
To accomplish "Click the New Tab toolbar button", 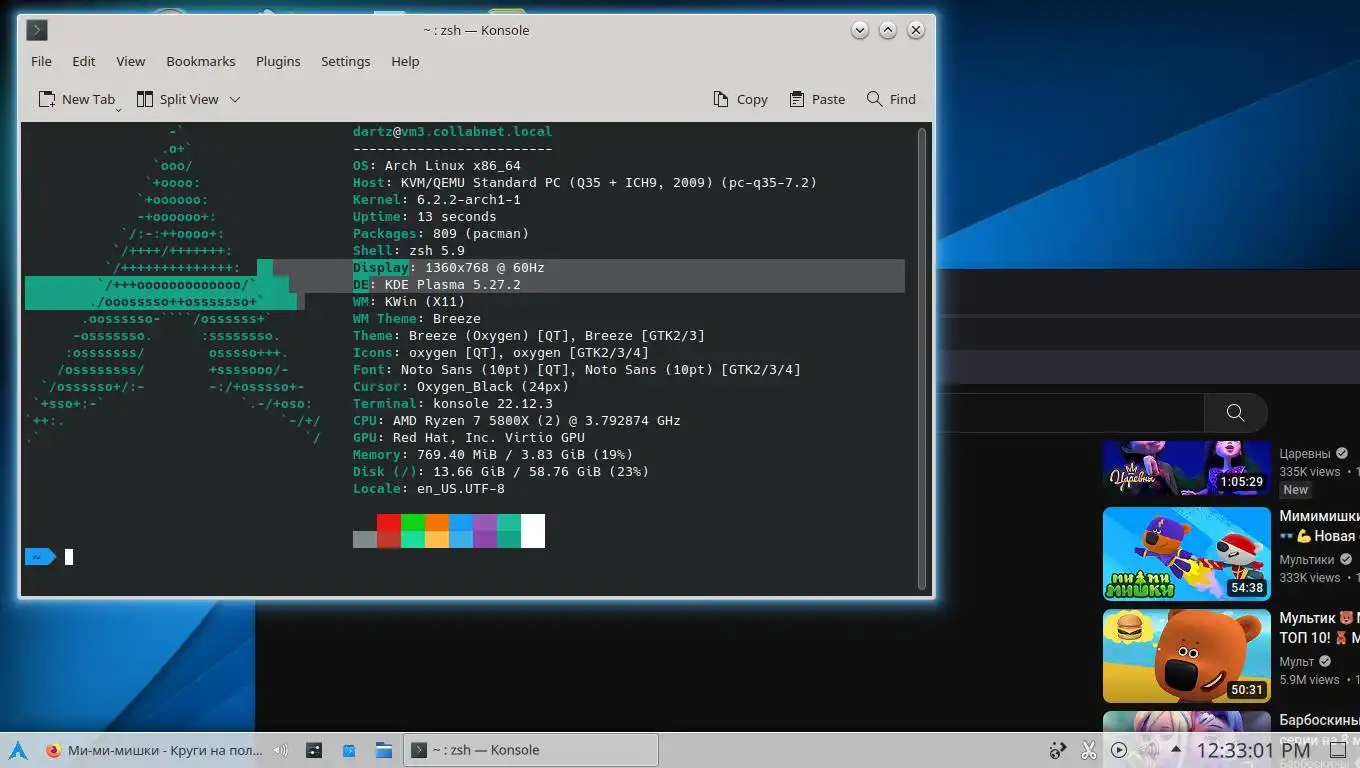I will click(x=76, y=99).
